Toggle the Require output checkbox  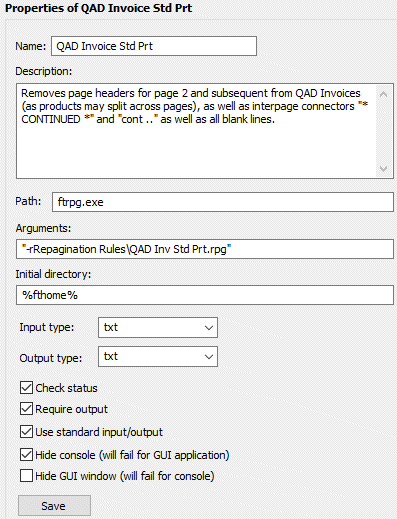(x=26, y=409)
